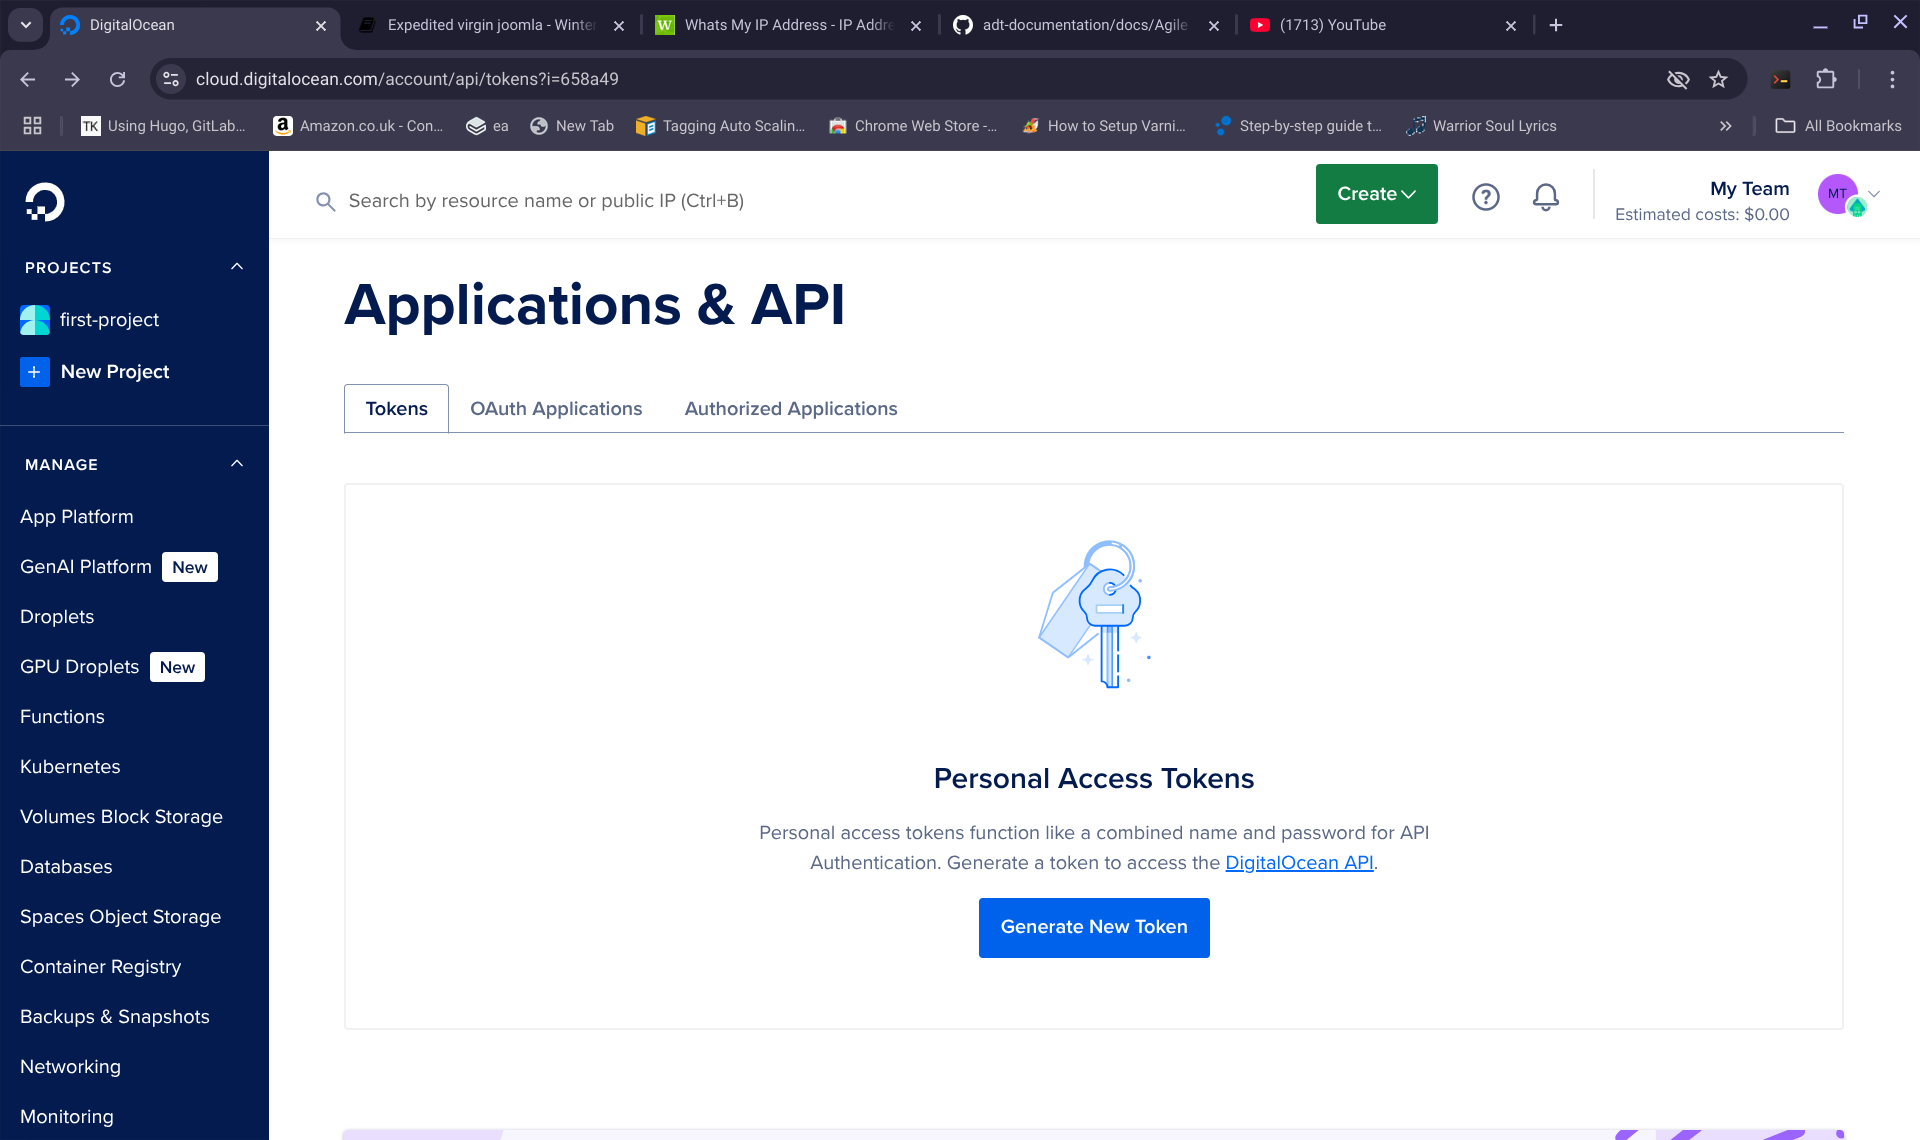The width and height of the screenshot is (1920, 1140).
Task: Reload the page with the refresh icon
Action: coord(118,79)
